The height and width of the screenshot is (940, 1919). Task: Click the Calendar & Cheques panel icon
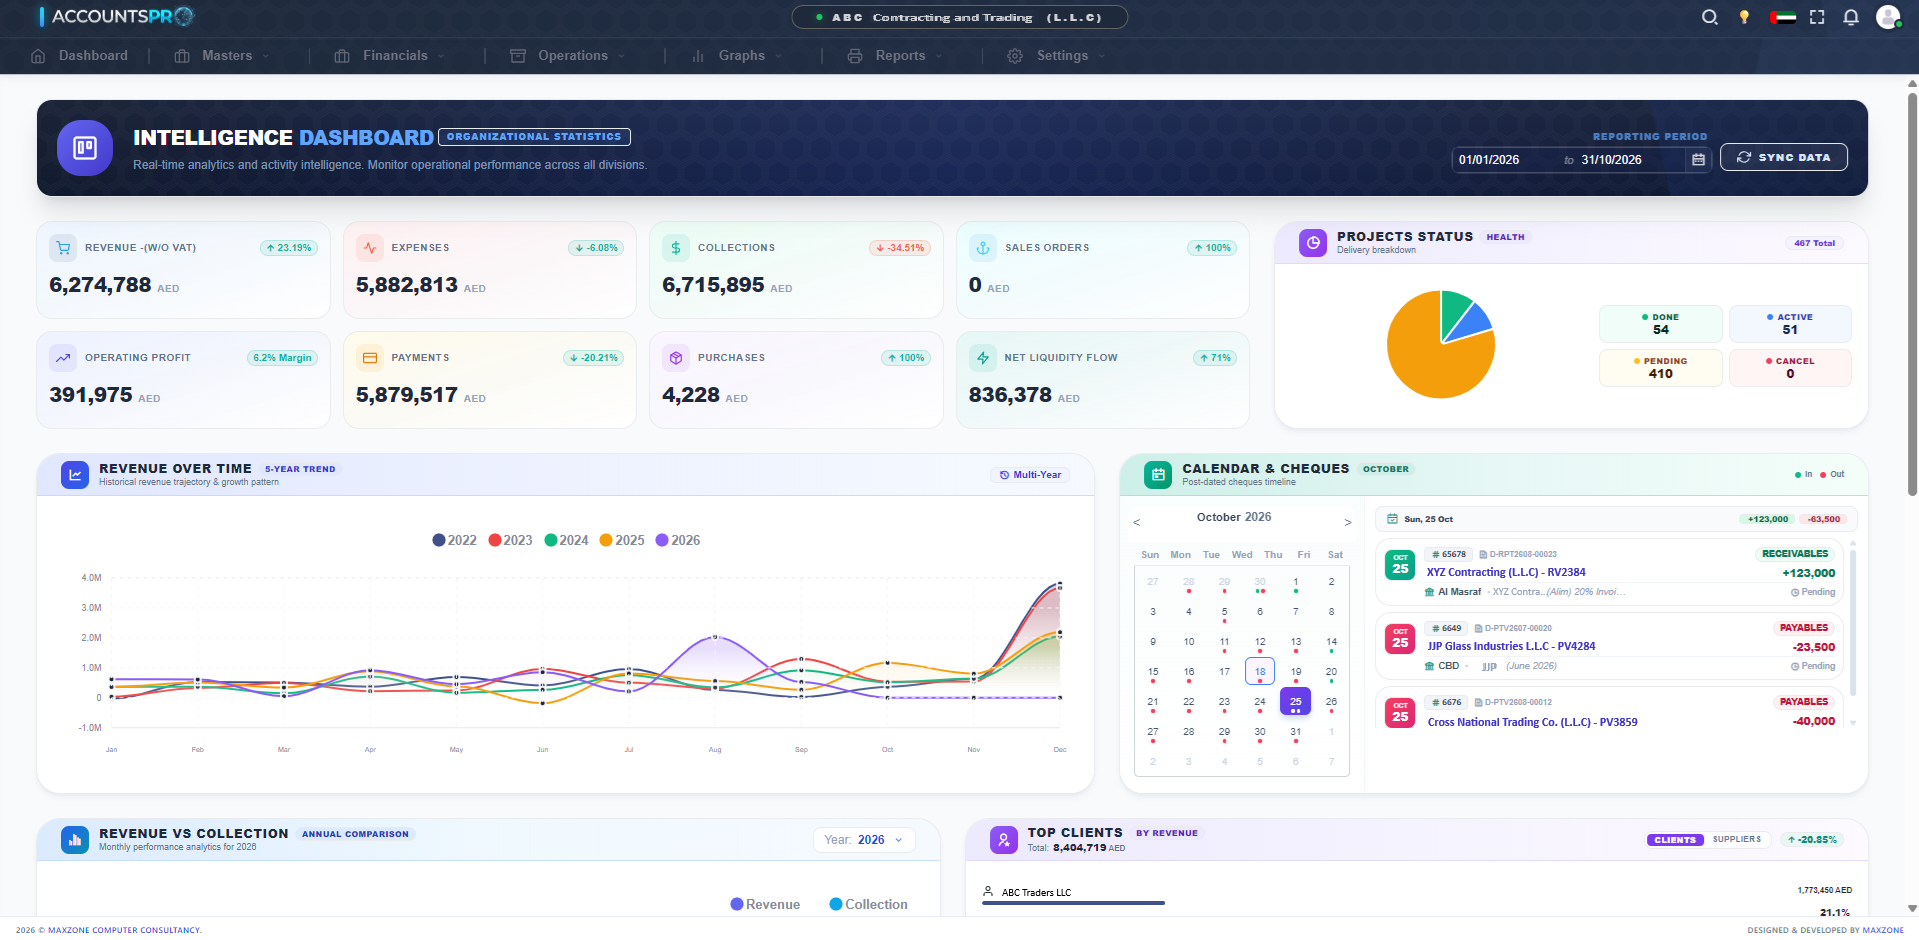[1158, 475]
